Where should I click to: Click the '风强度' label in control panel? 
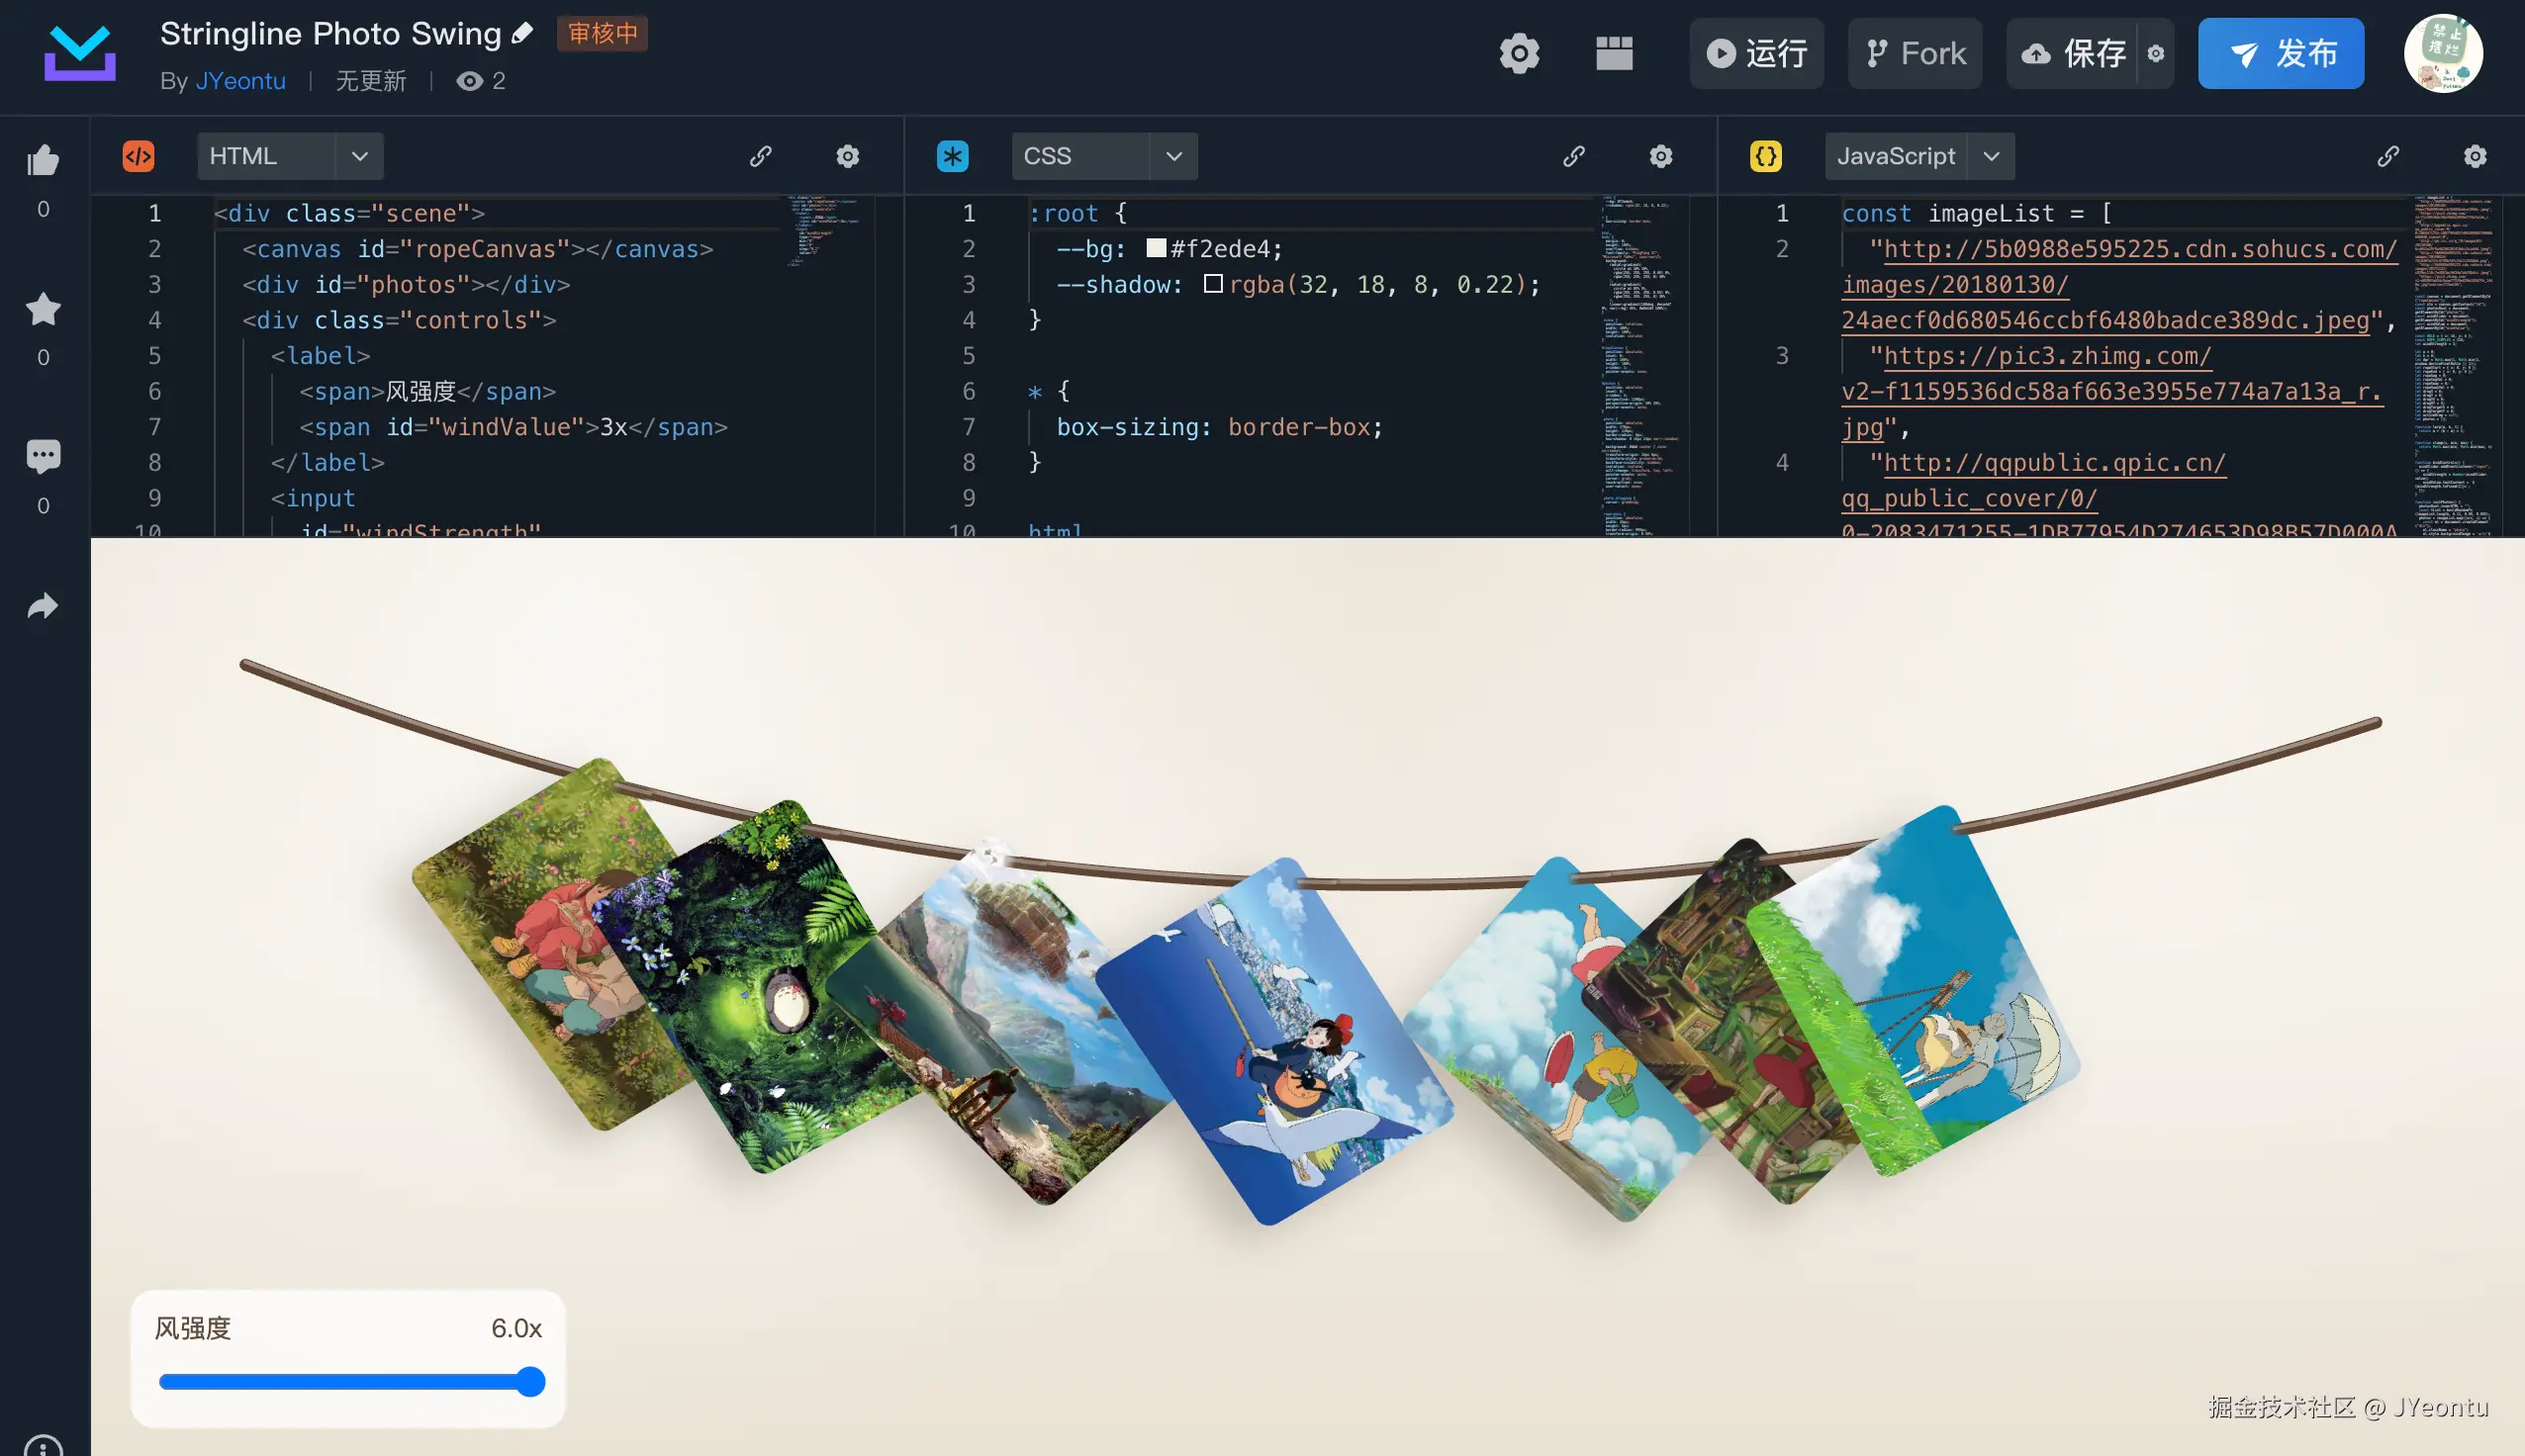[x=193, y=1328]
